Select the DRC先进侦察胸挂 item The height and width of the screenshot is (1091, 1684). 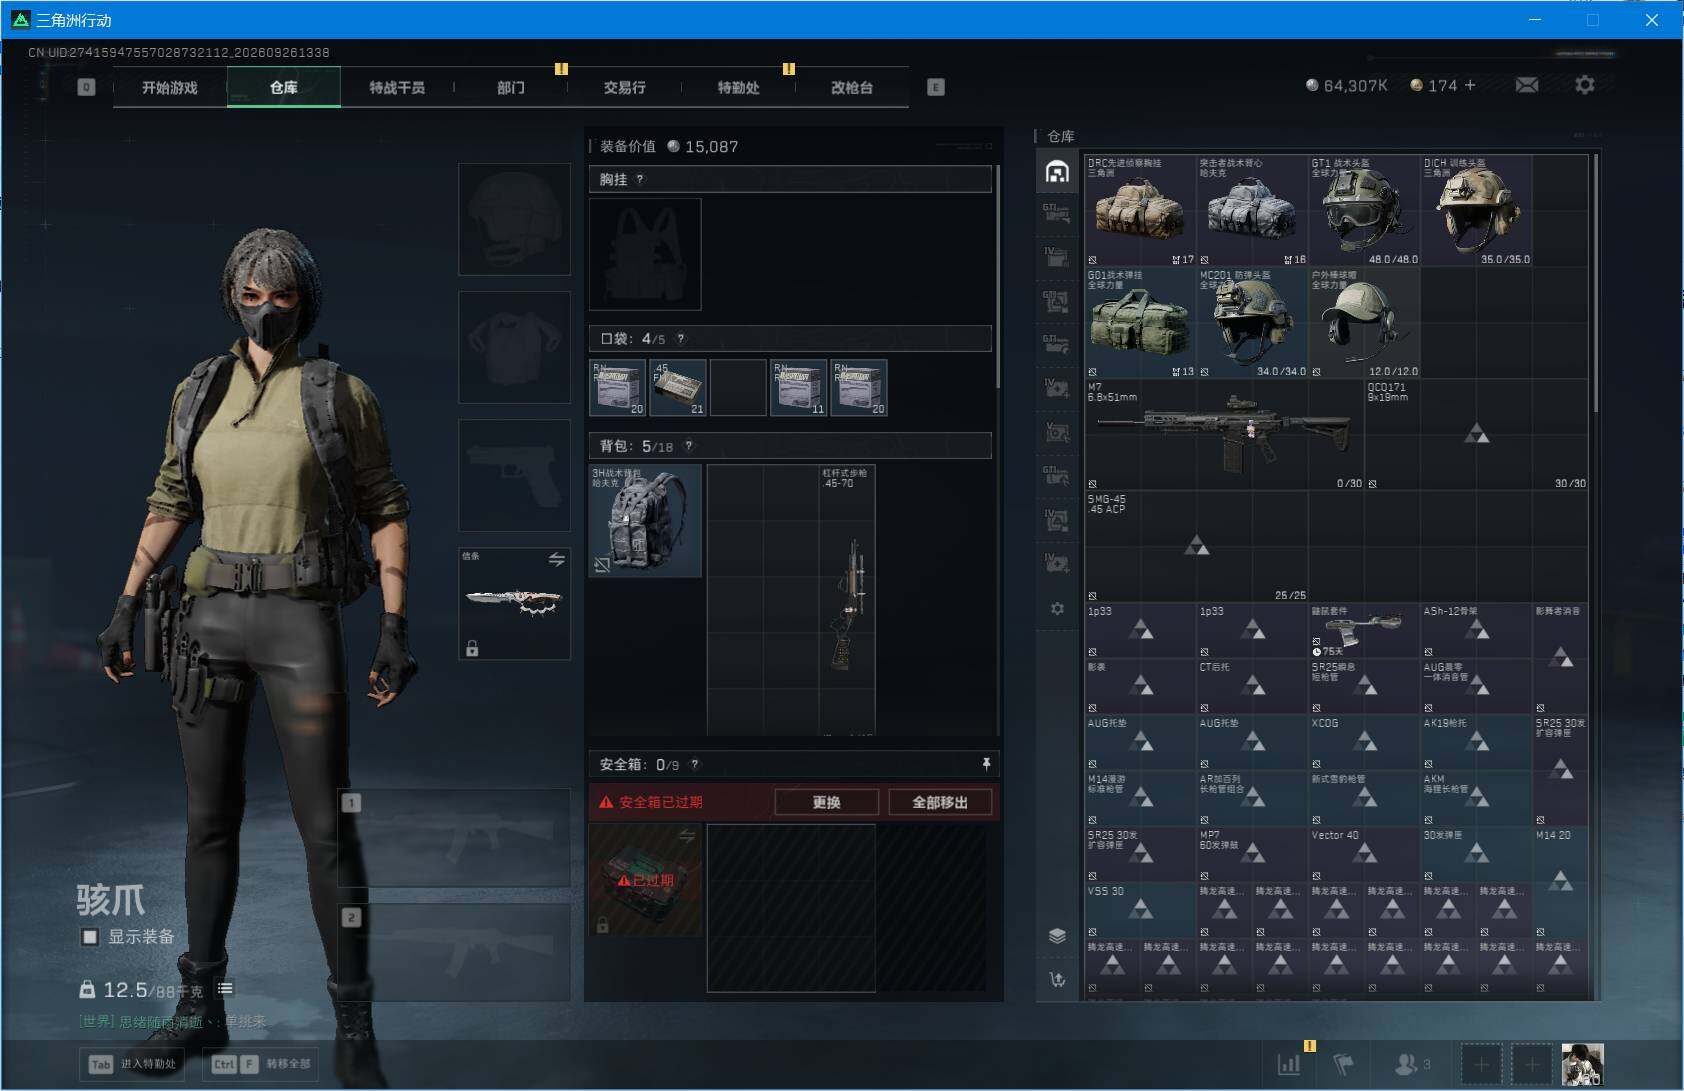[x=1141, y=211]
